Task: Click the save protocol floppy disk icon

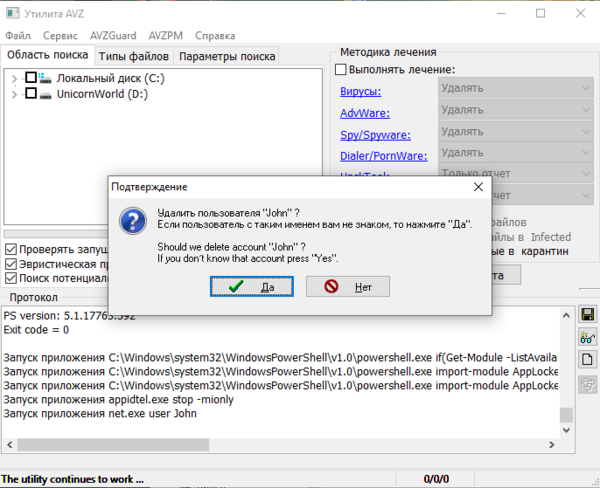Action: tap(587, 314)
